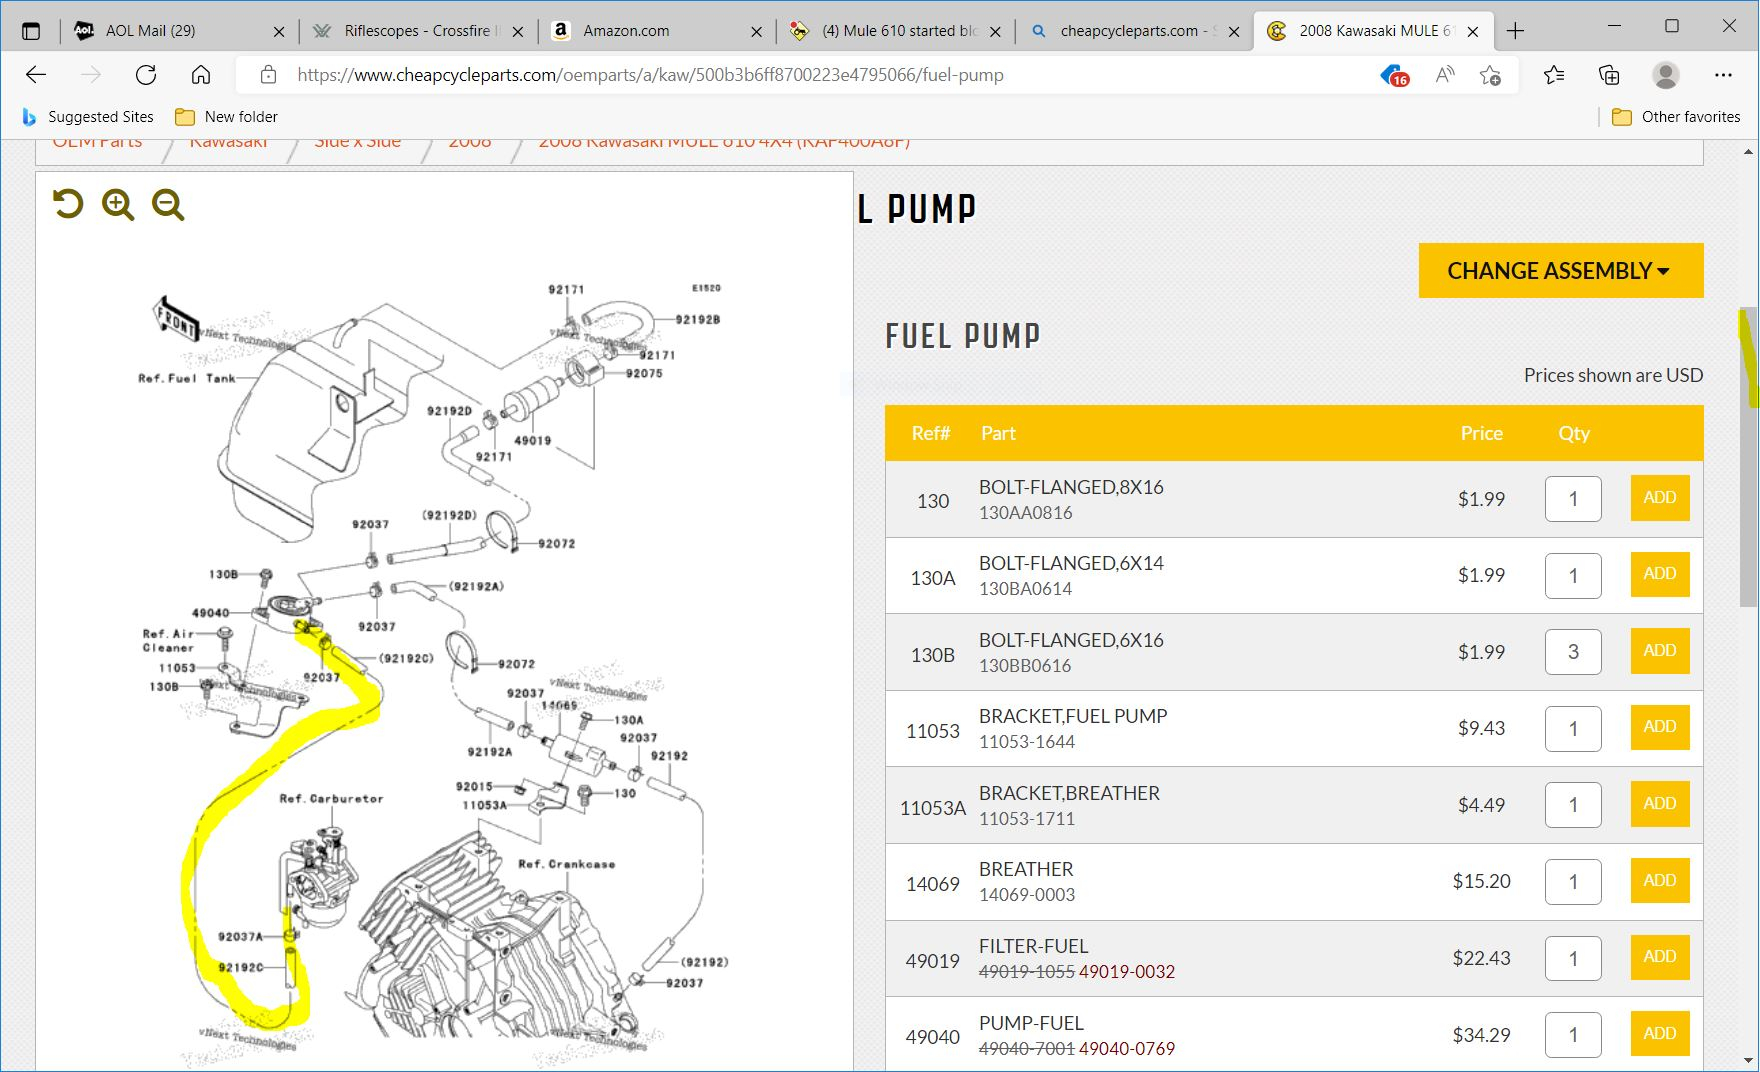Select the 2008 Kawasaki MULE tab
Viewport: 1760px width, 1072px height.
[1372, 31]
